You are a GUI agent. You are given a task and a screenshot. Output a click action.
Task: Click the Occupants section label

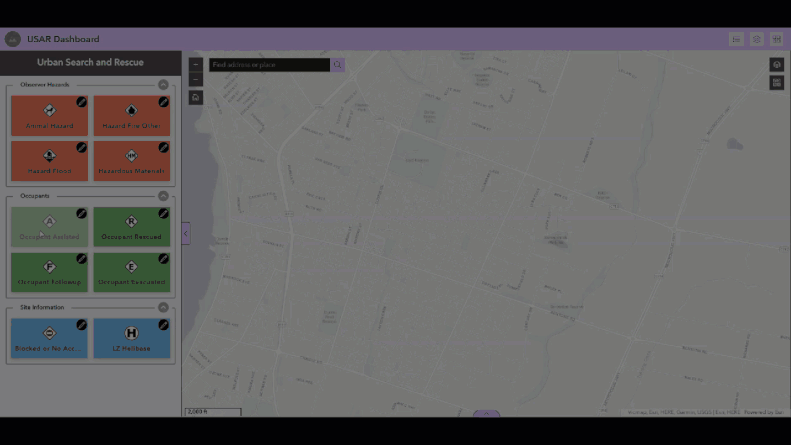pos(35,196)
